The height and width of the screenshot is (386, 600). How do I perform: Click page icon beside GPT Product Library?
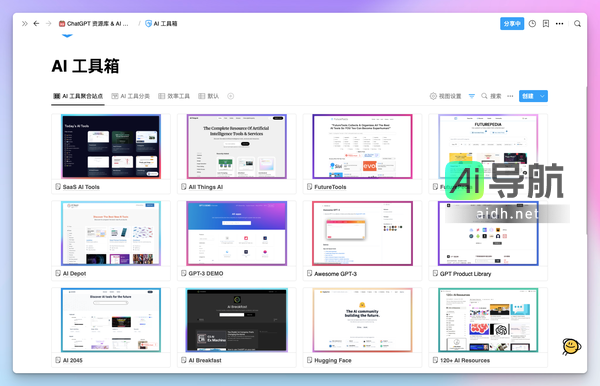pyautogui.click(x=435, y=273)
